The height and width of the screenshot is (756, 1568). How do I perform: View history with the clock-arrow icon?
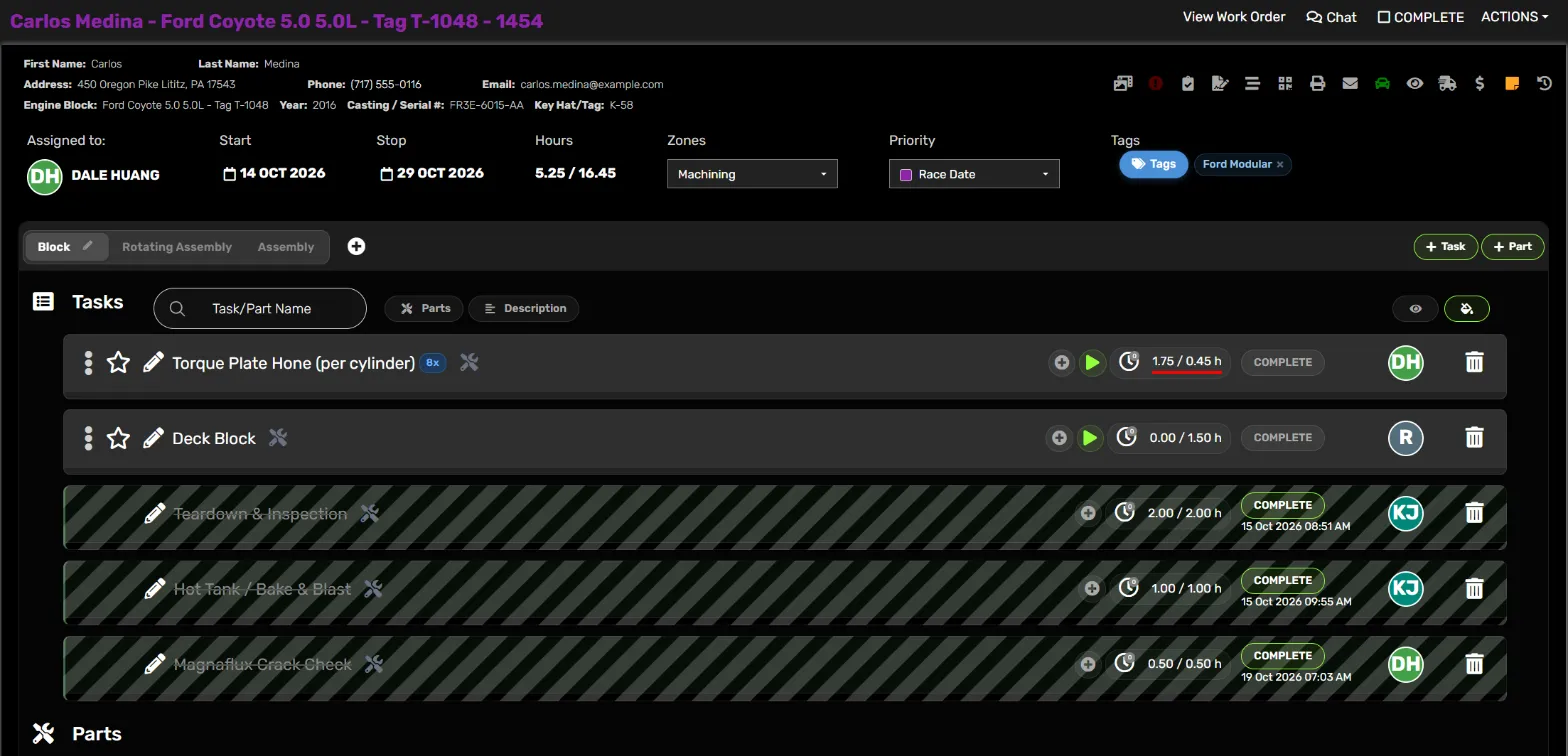1545,84
